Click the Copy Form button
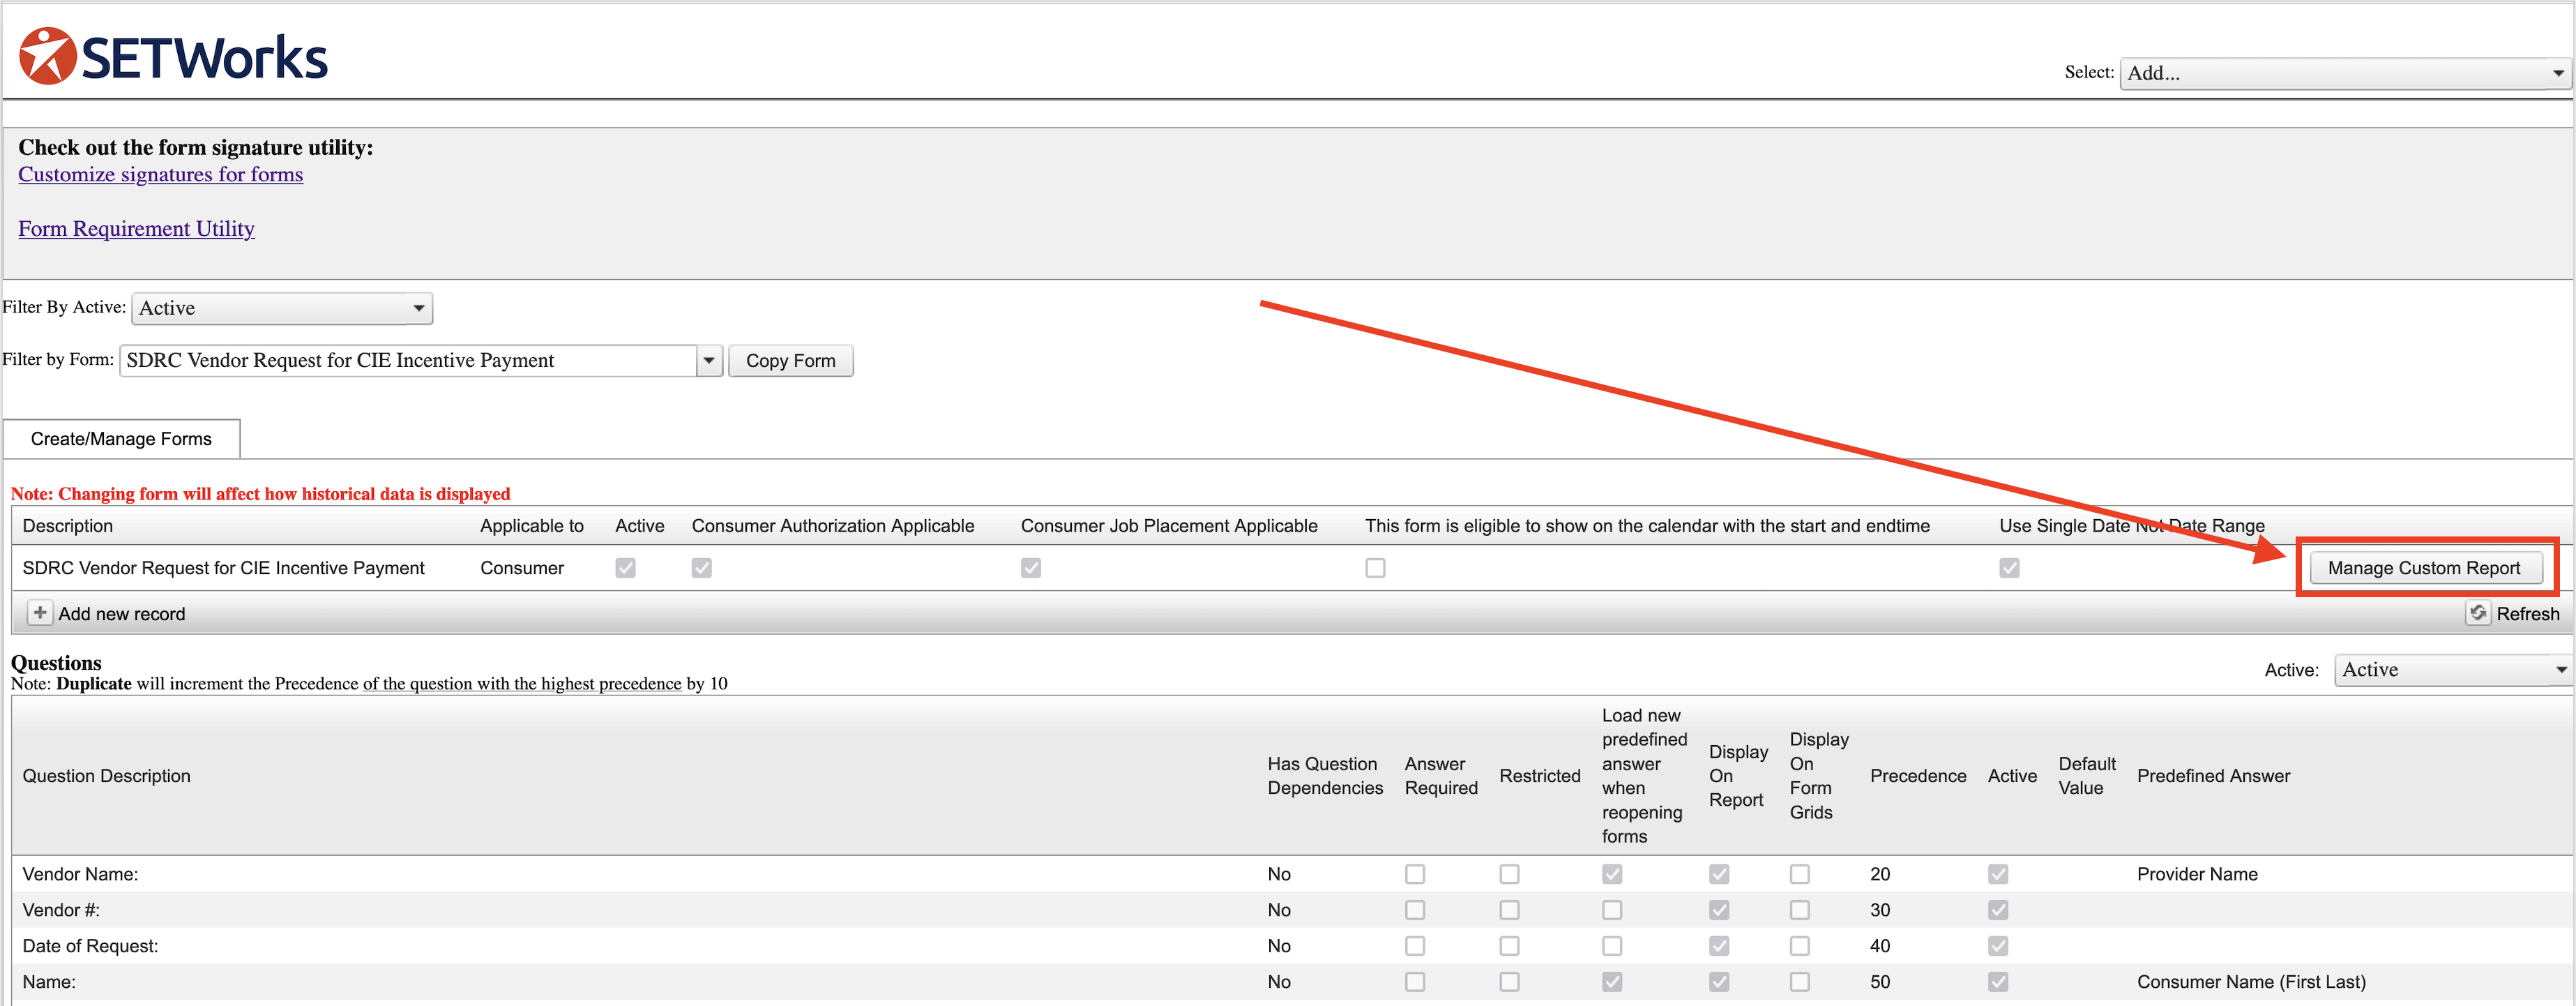Viewport: 2576px width, 1006px height. (x=790, y=360)
